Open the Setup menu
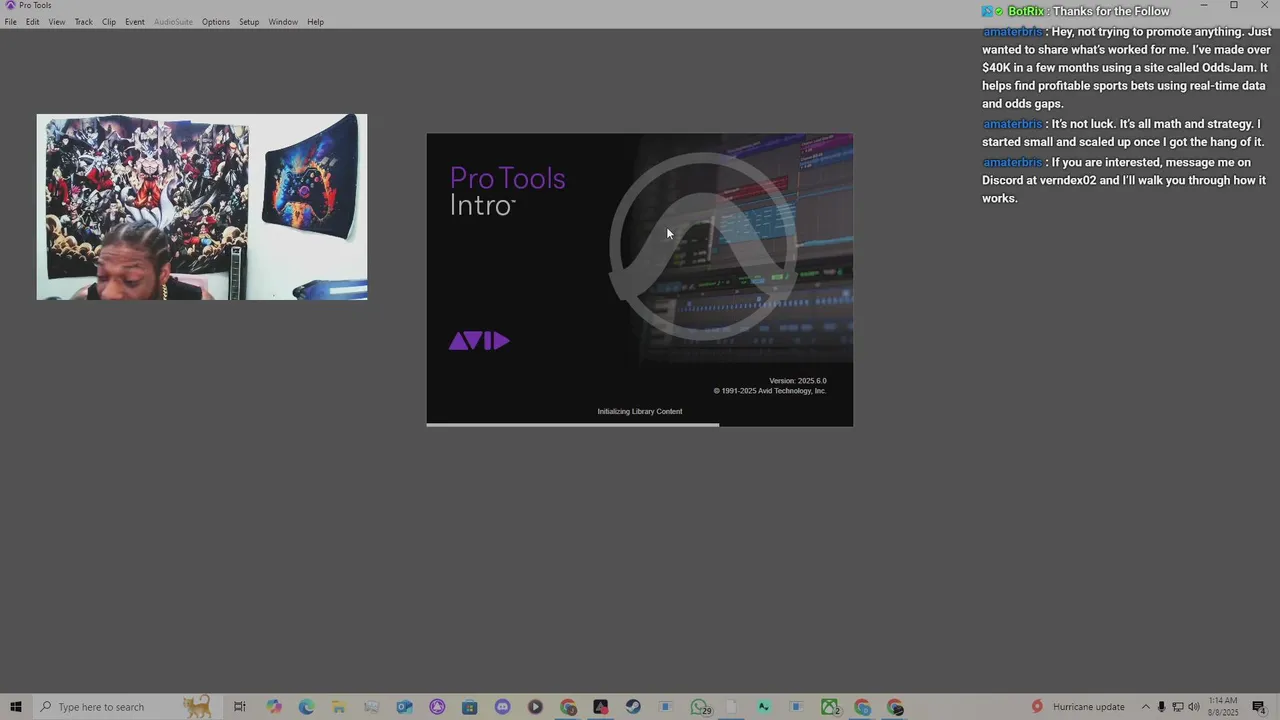The width and height of the screenshot is (1280, 720). (249, 22)
